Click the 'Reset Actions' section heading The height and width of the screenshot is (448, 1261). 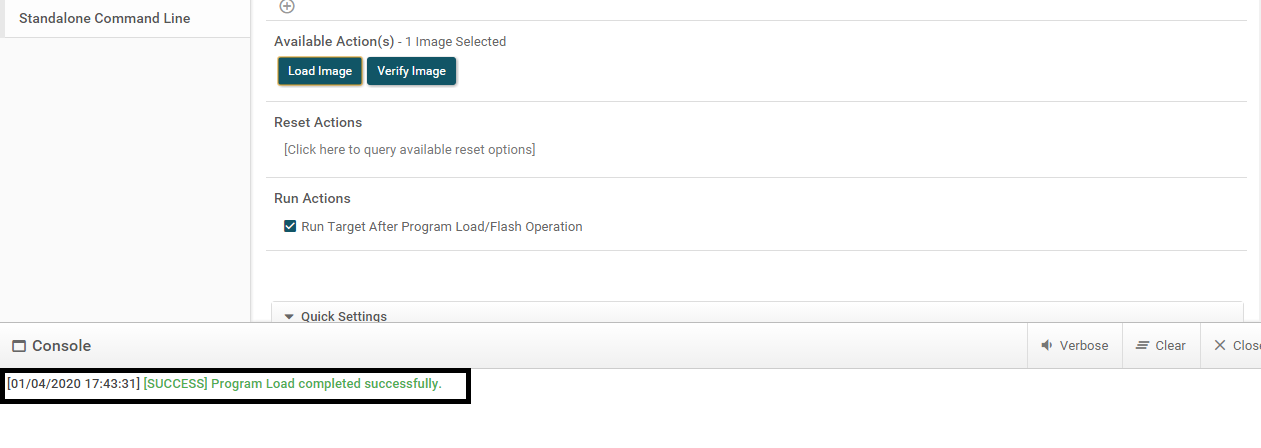point(318,122)
